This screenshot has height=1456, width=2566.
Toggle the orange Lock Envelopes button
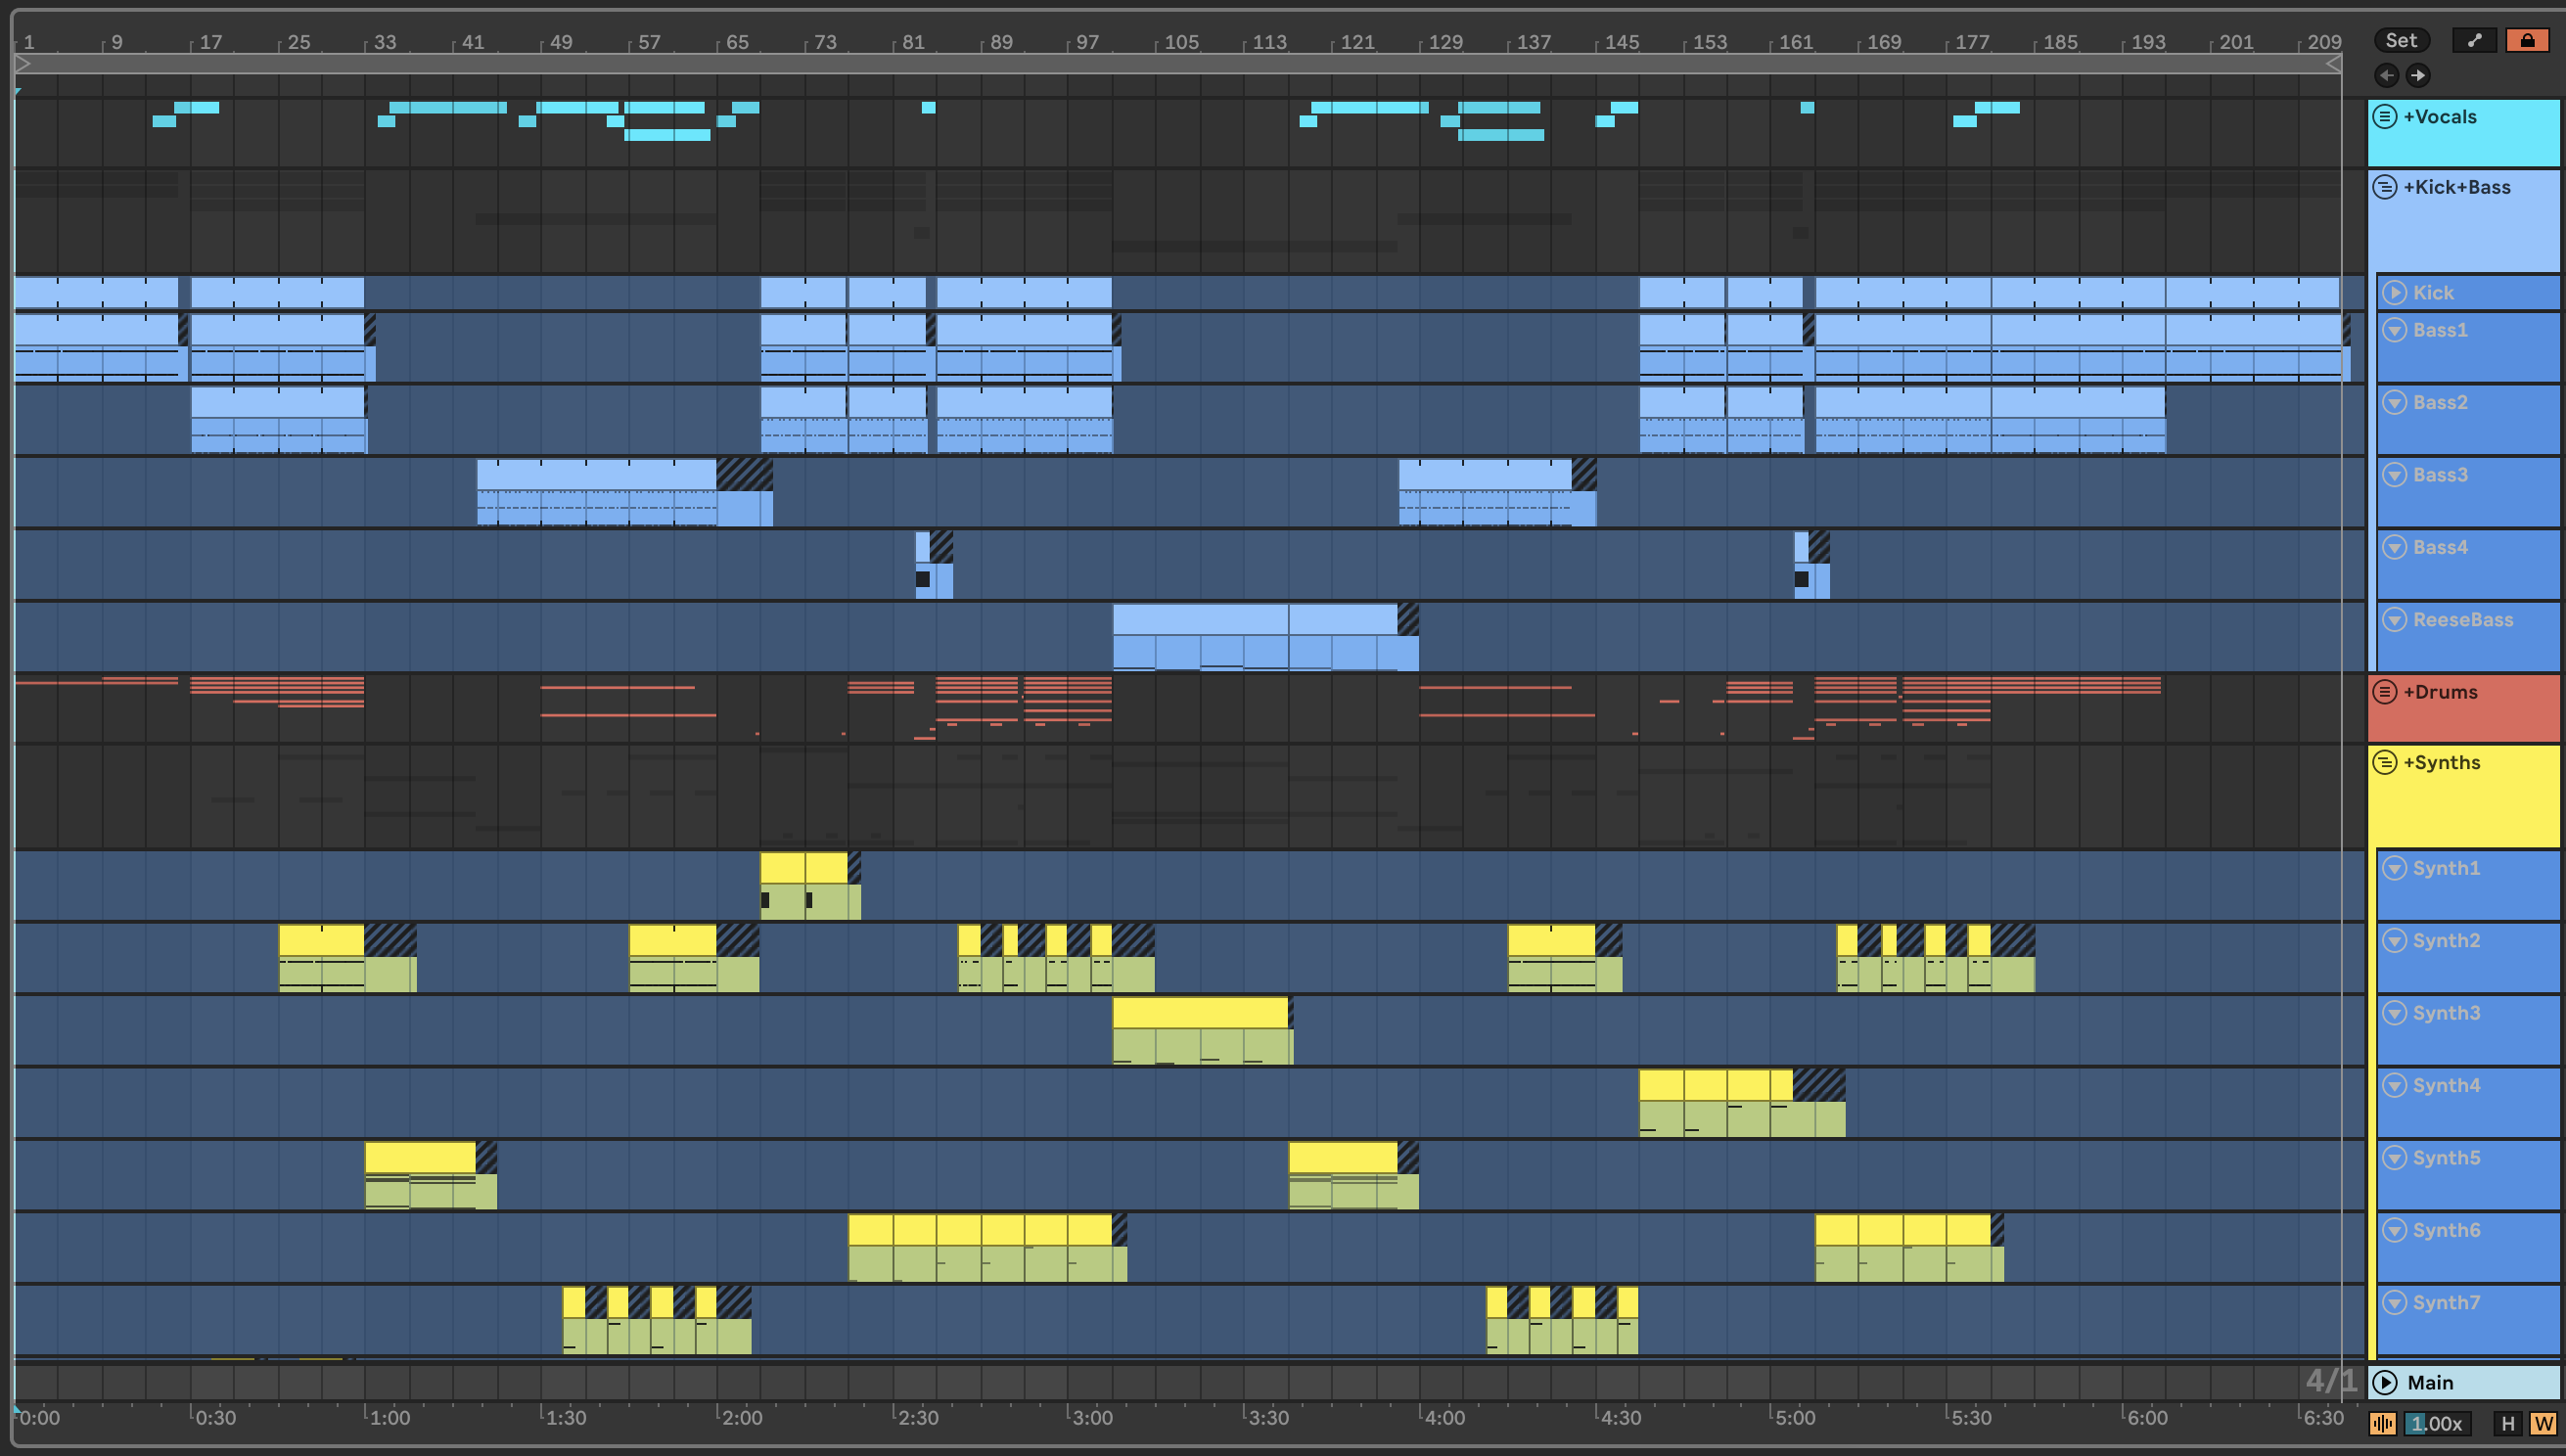(x=2527, y=40)
